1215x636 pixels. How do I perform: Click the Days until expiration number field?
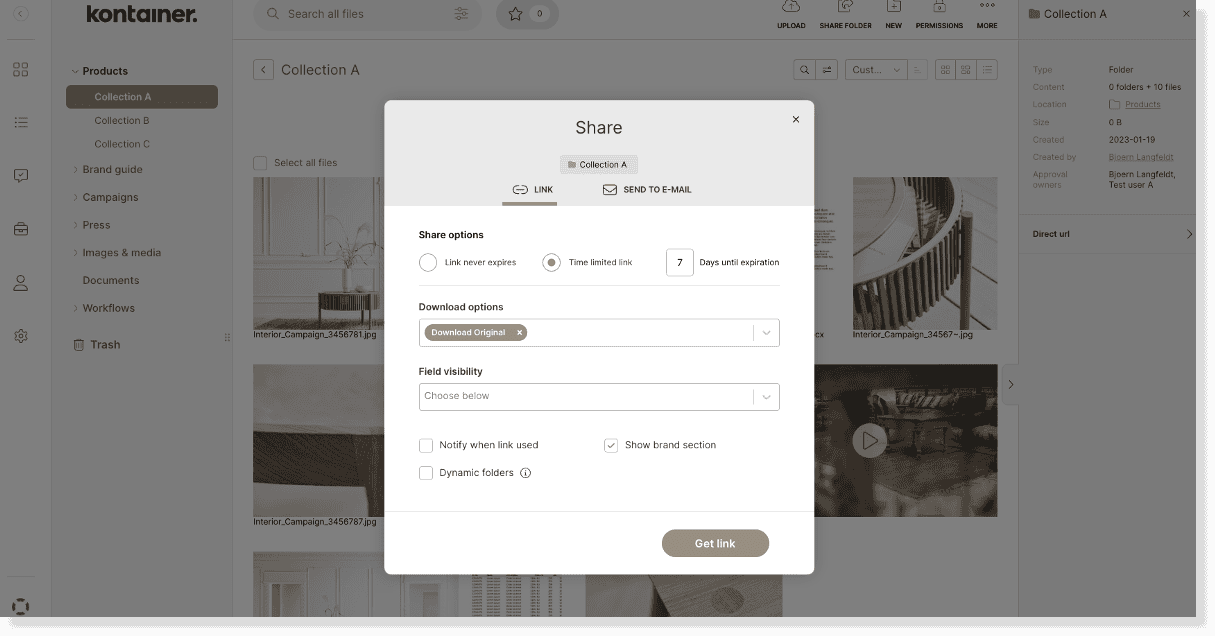point(679,262)
